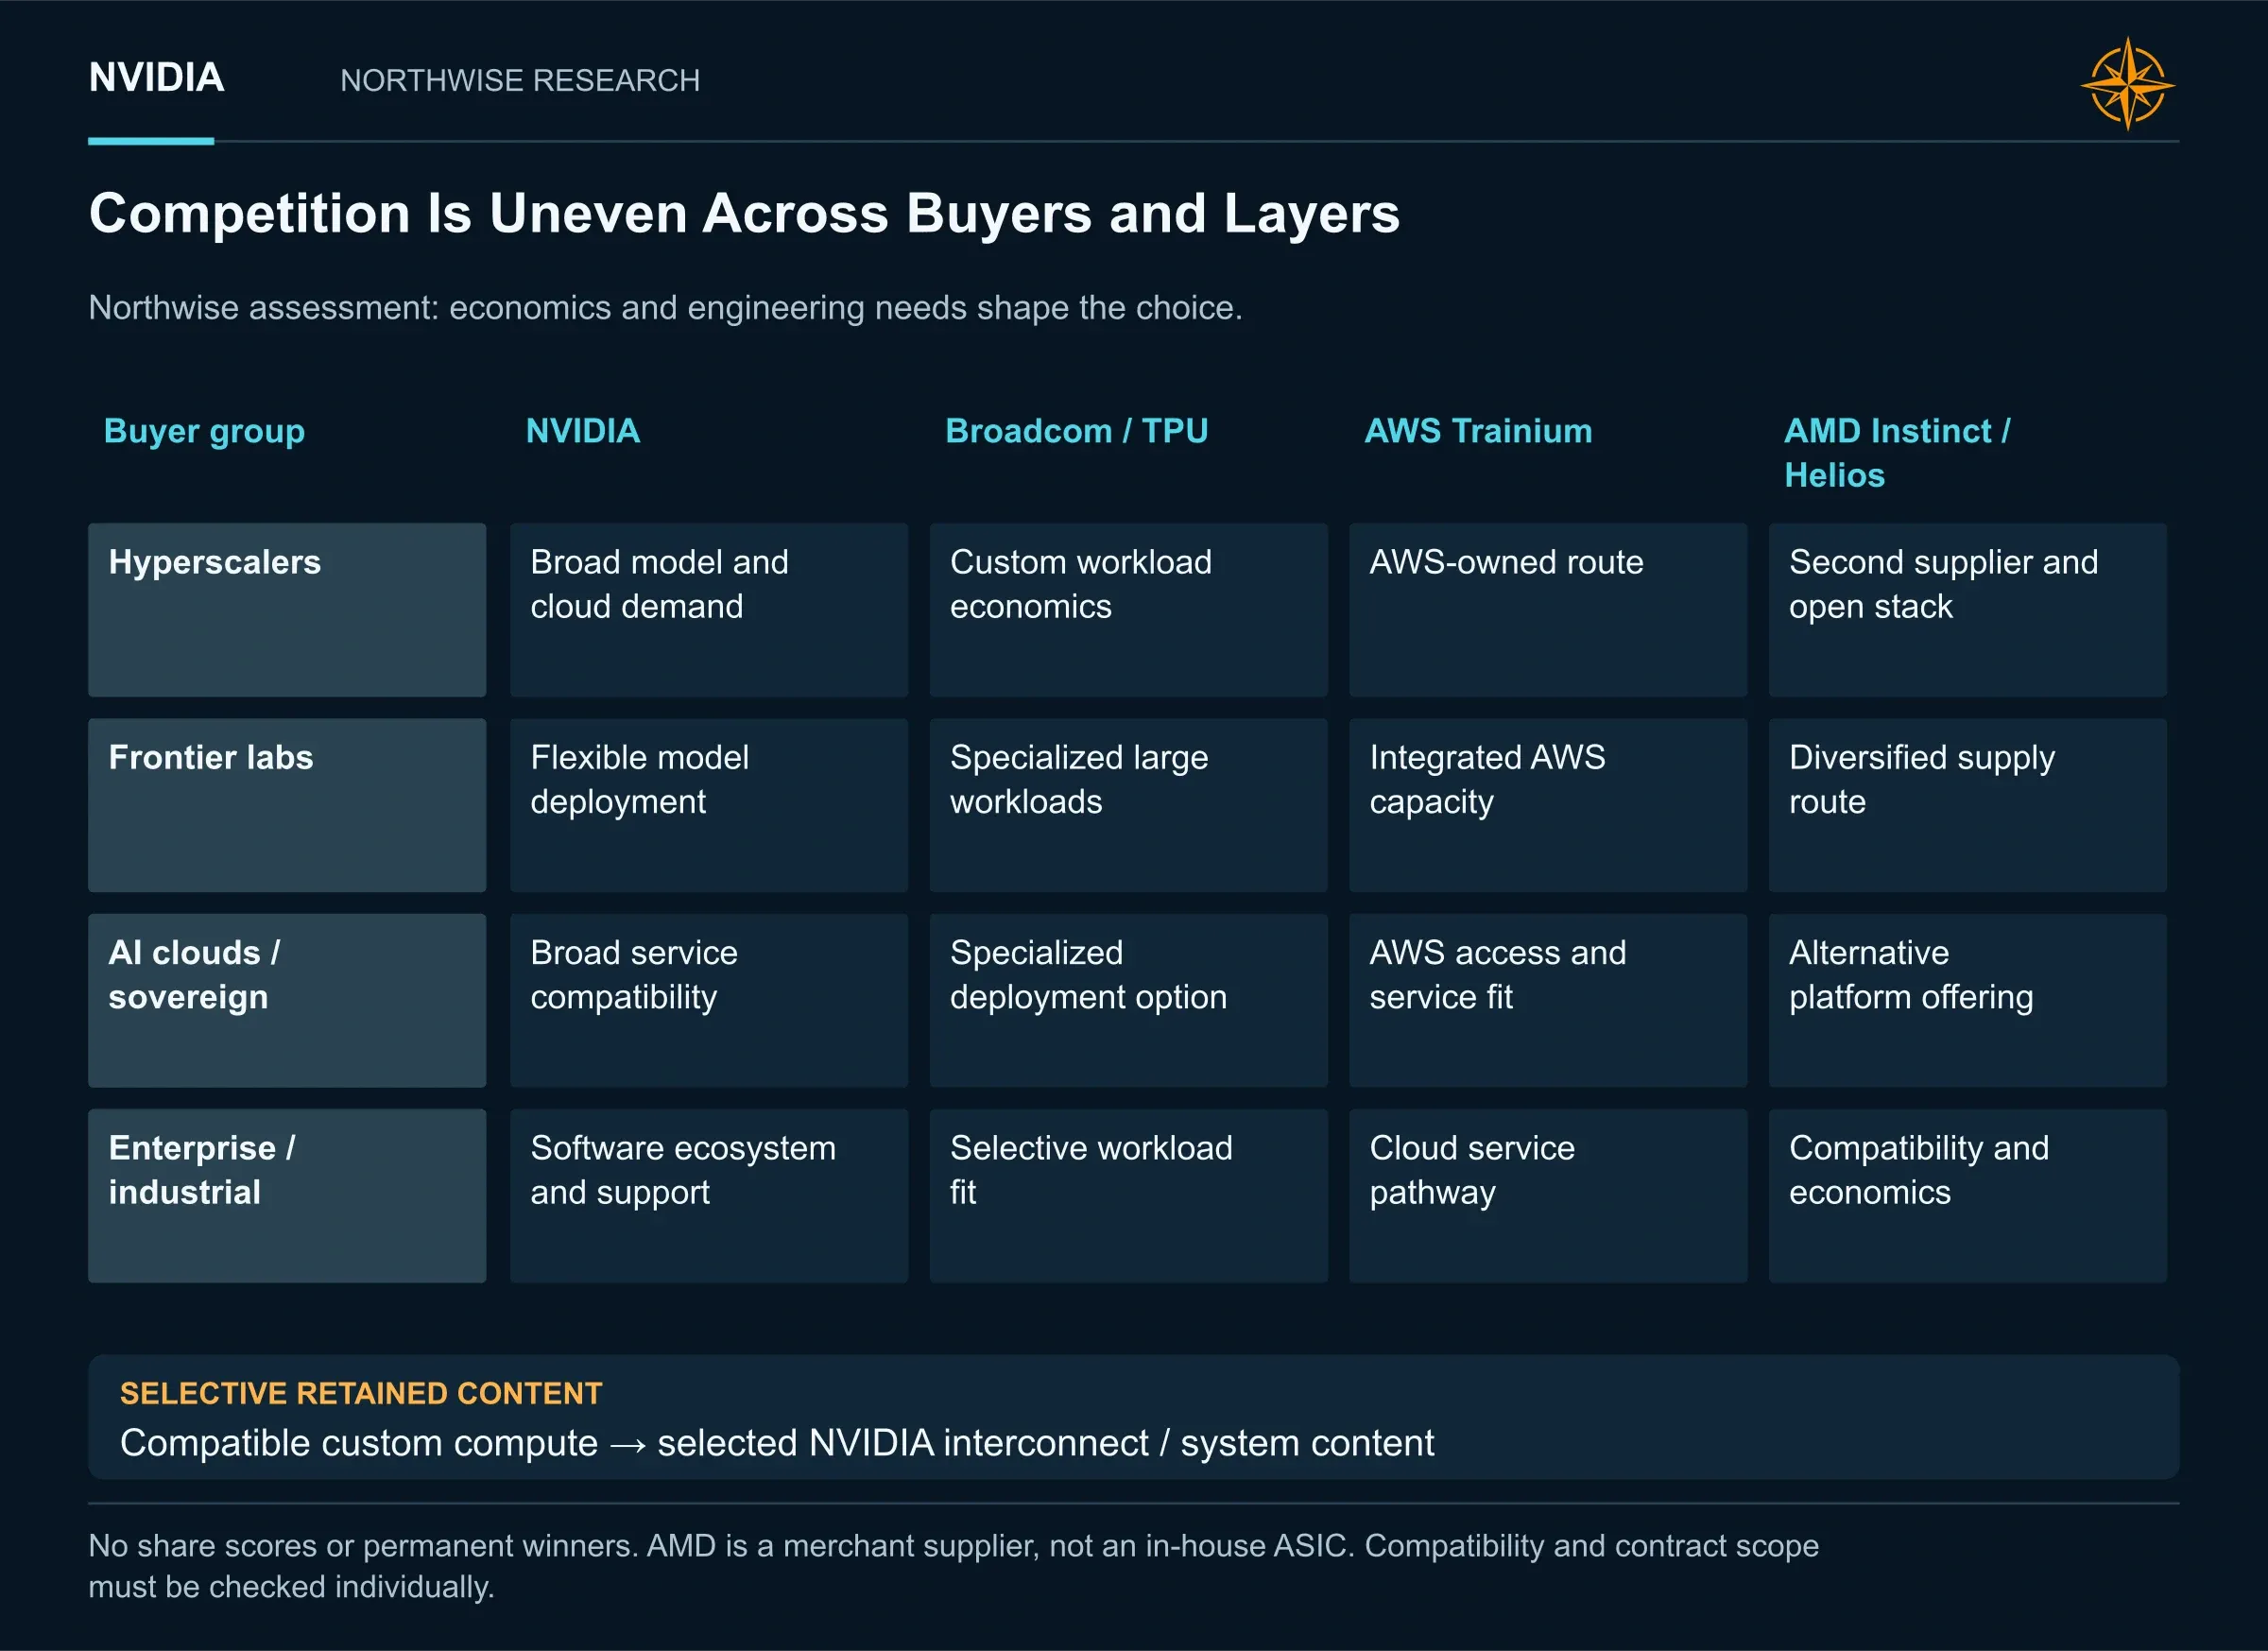Click the Integrated AWS capacity cell
2268x1651 pixels.
click(x=1548, y=805)
